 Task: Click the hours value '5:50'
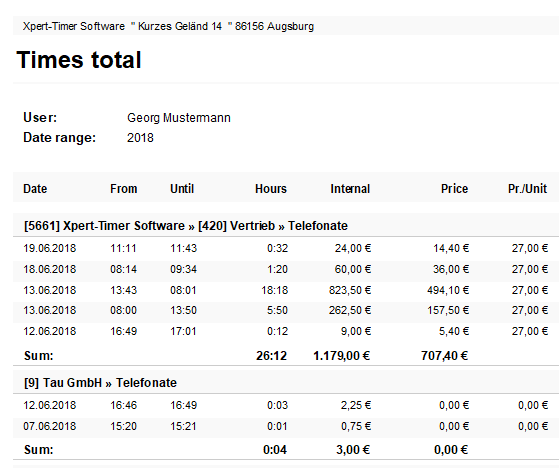277,310
